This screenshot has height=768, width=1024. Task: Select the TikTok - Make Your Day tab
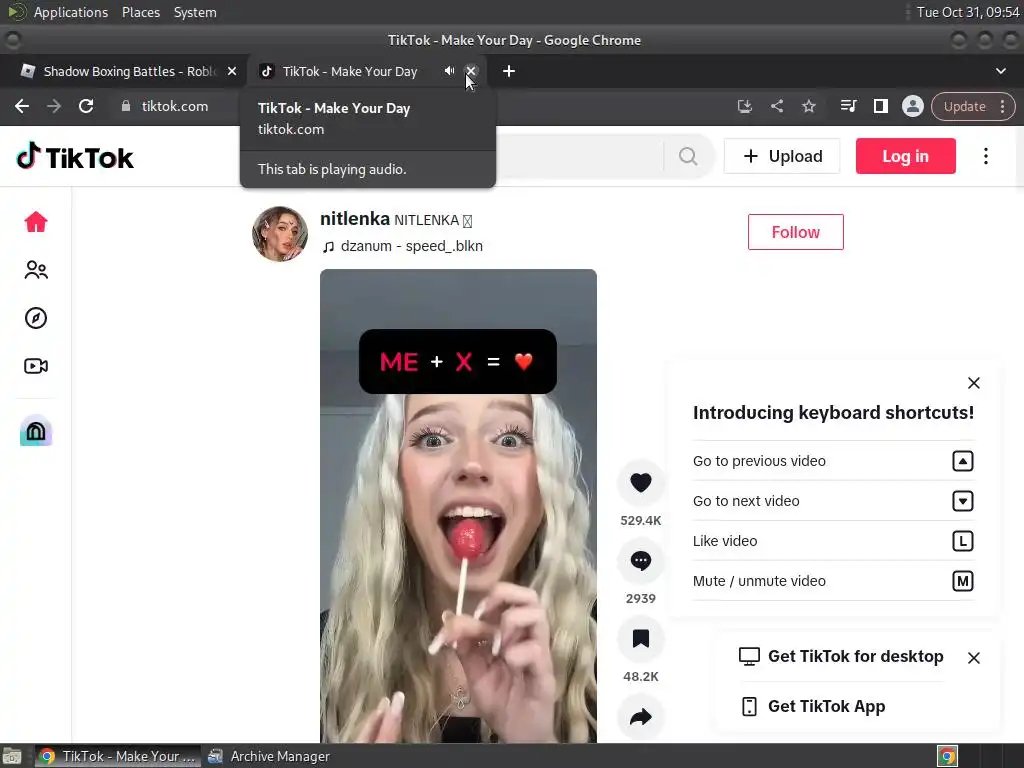click(x=349, y=71)
